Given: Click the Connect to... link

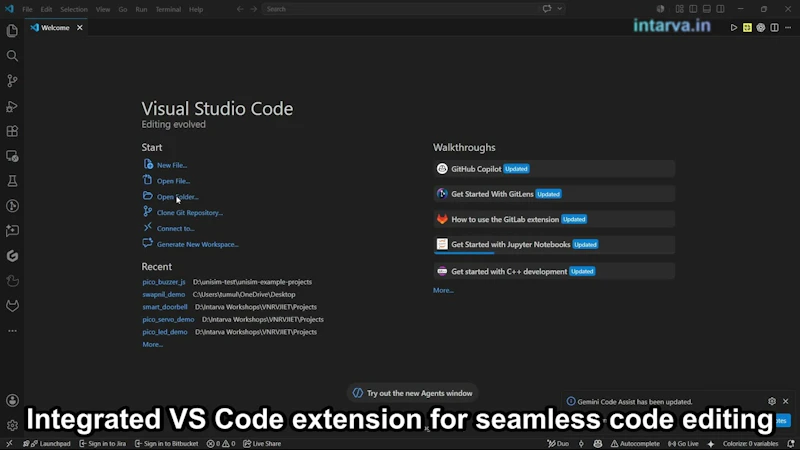Looking at the screenshot, I should [176, 229].
